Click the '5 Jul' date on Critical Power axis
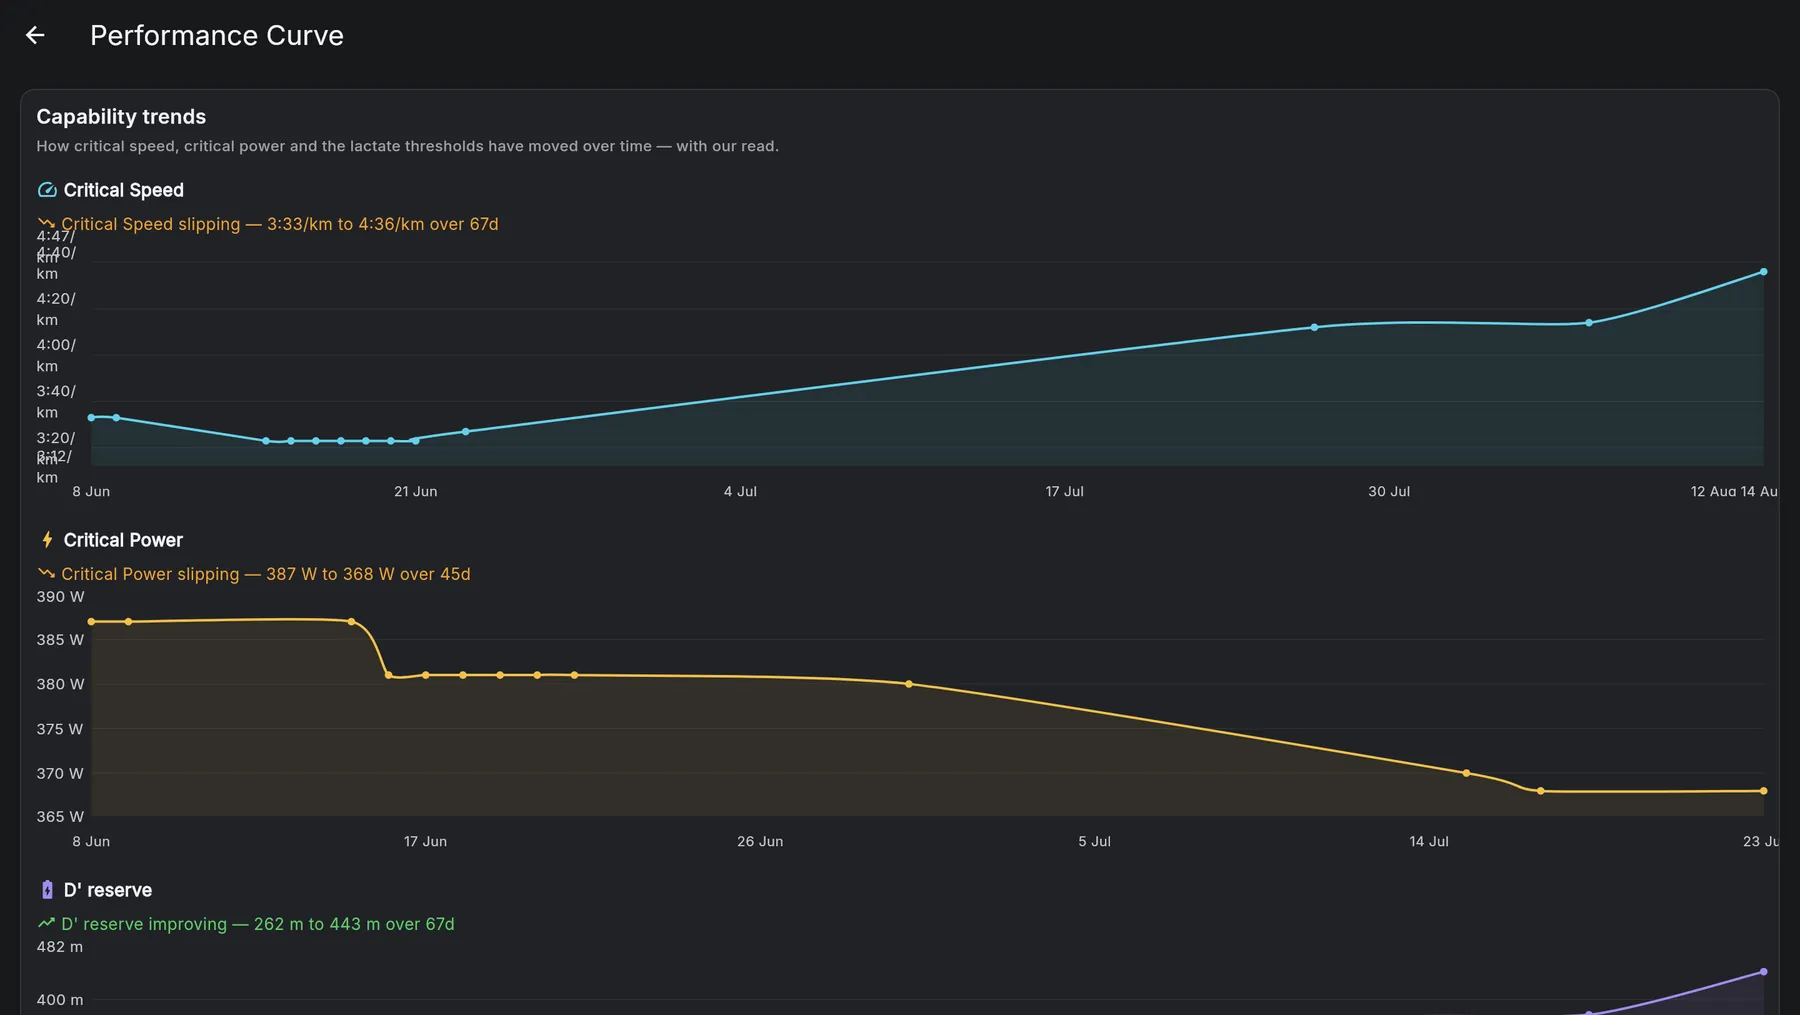 coord(1095,842)
